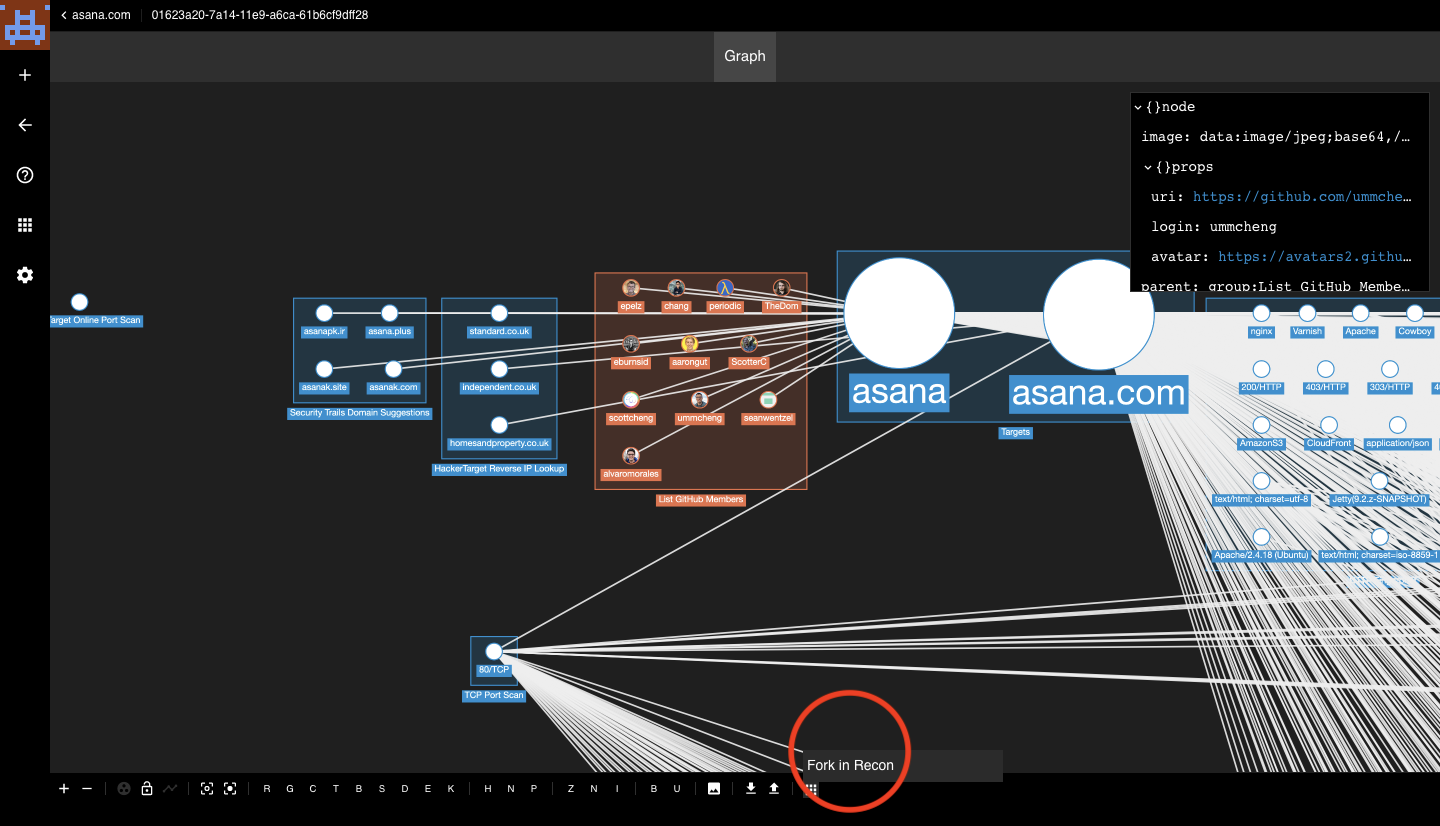Select the Graph tab
Screen dimensions: 1440x826
(x=745, y=56)
